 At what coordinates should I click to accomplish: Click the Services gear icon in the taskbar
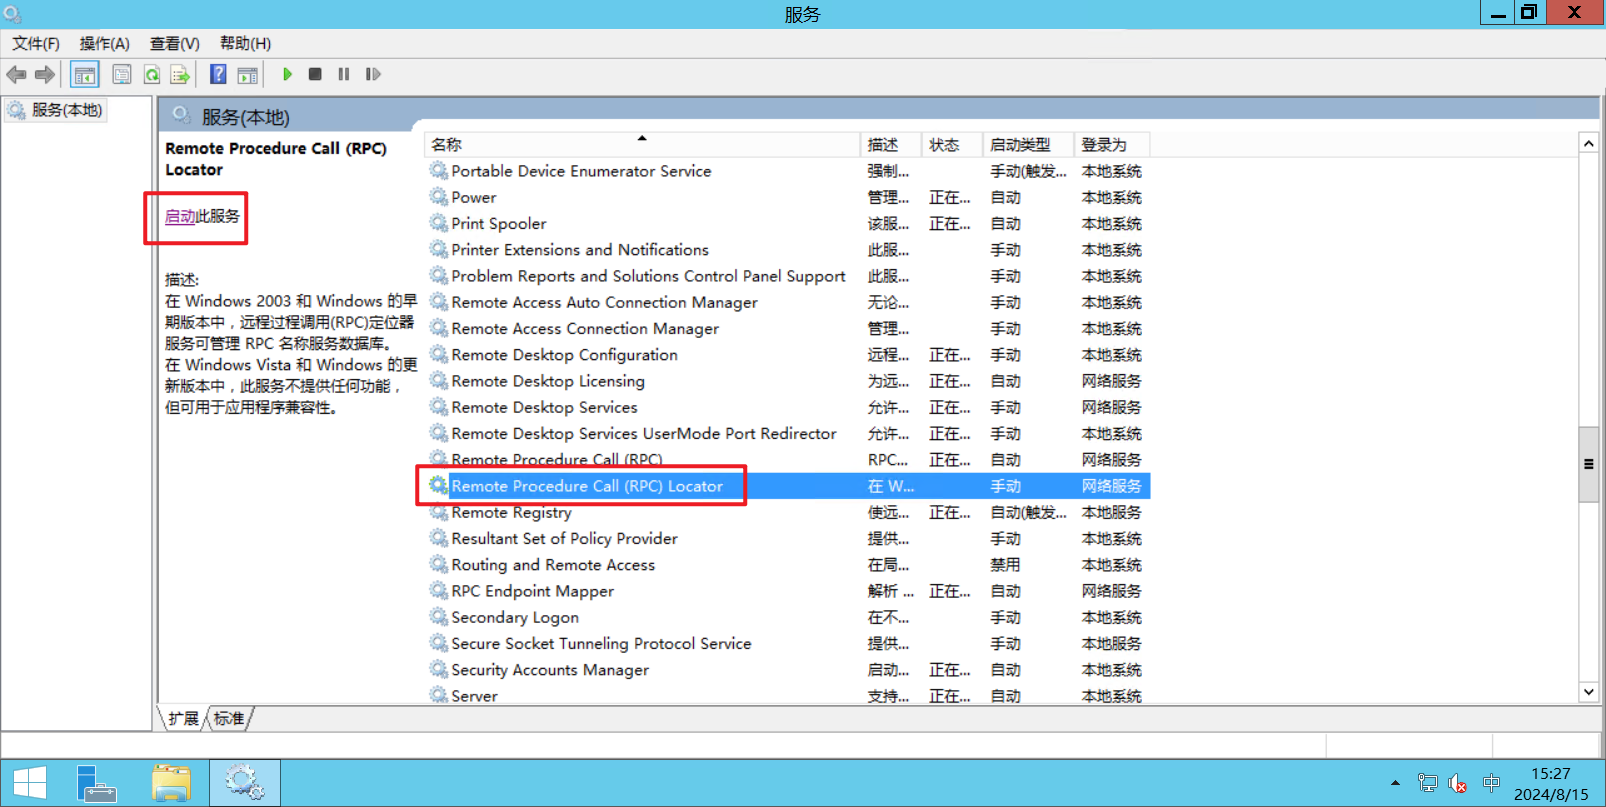[244, 783]
